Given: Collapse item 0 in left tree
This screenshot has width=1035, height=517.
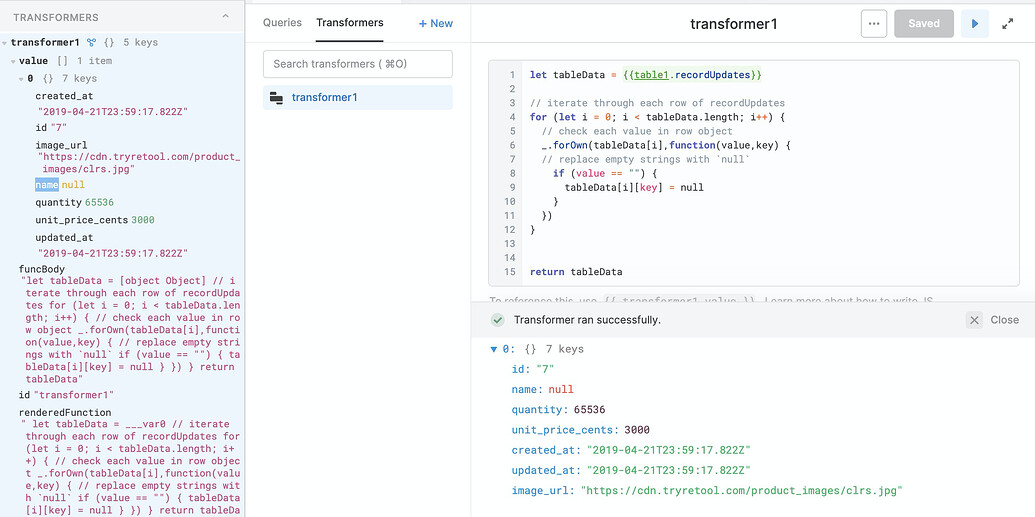Looking at the screenshot, I should (x=21, y=79).
